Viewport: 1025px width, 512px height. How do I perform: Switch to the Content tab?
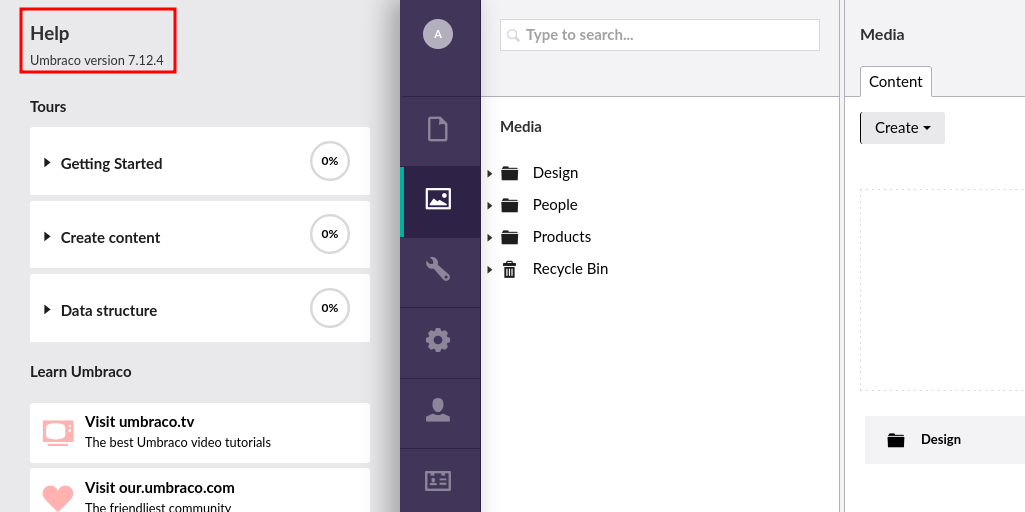[896, 82]
